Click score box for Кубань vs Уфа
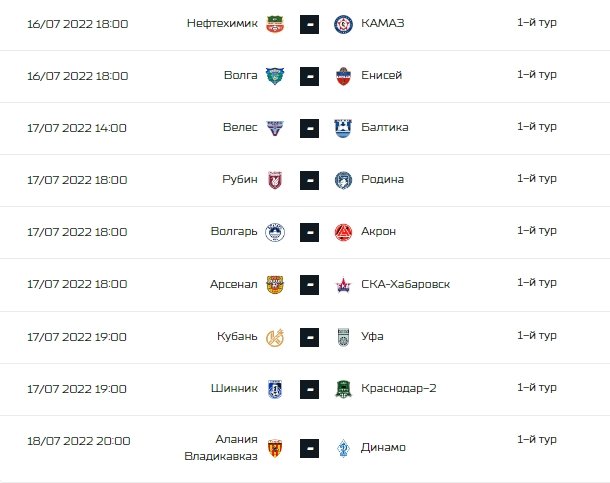Screen dimensions: 610x483 [309, 337]
